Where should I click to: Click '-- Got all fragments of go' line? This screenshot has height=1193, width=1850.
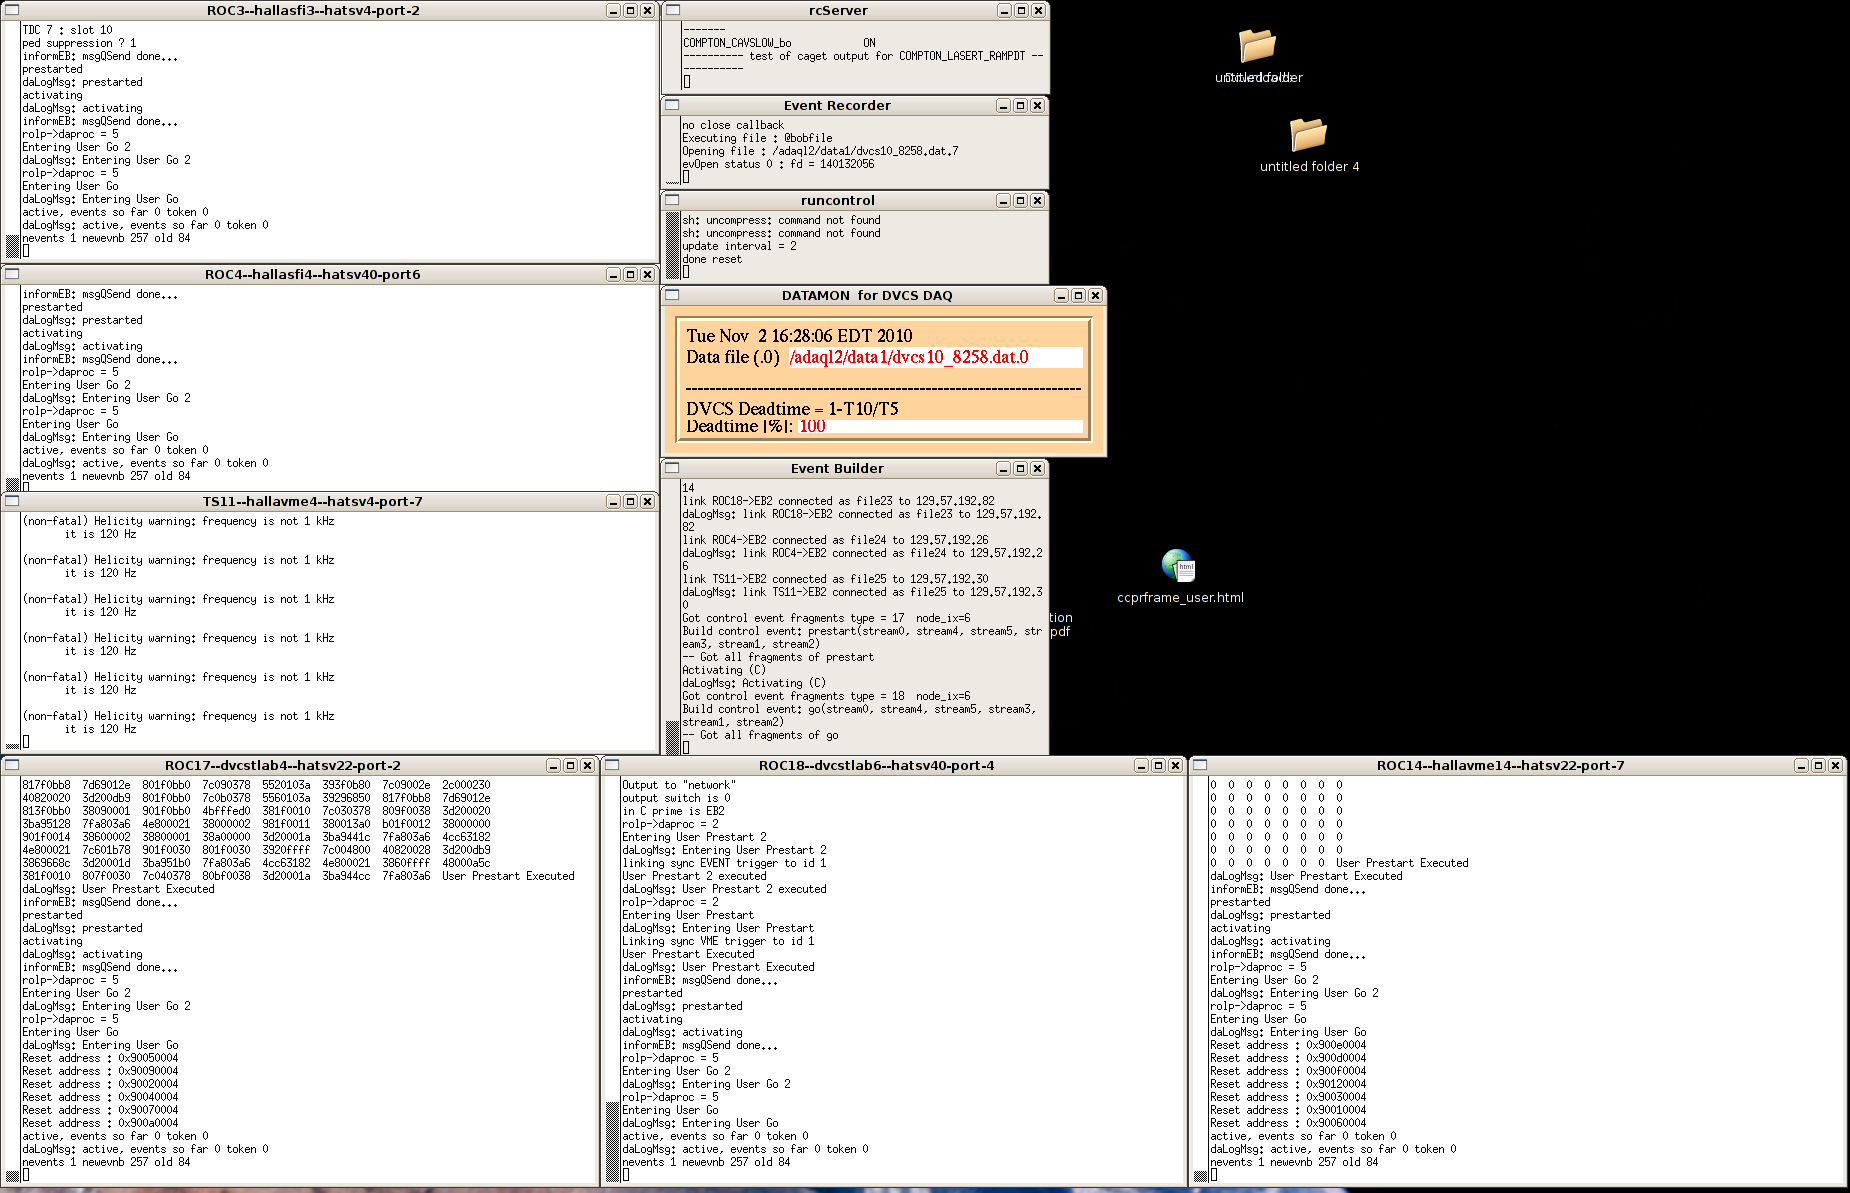point(761,735)
